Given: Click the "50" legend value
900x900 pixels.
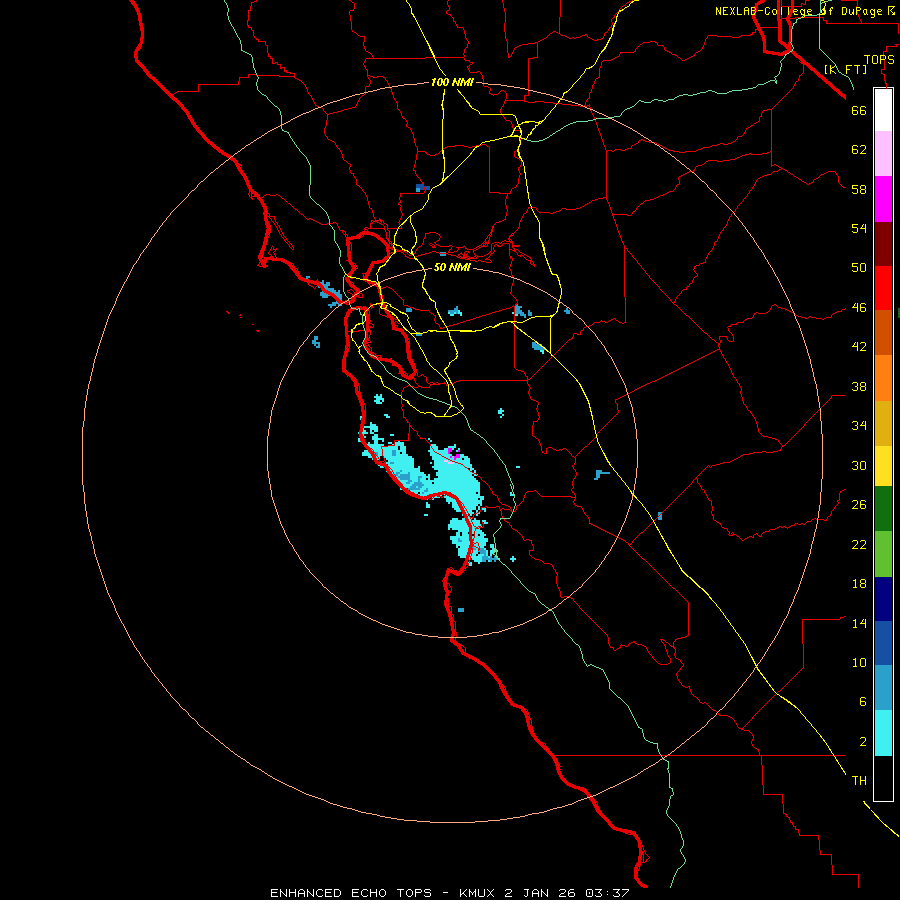Looking at the screenshot, I should click(x=859, y=268).
